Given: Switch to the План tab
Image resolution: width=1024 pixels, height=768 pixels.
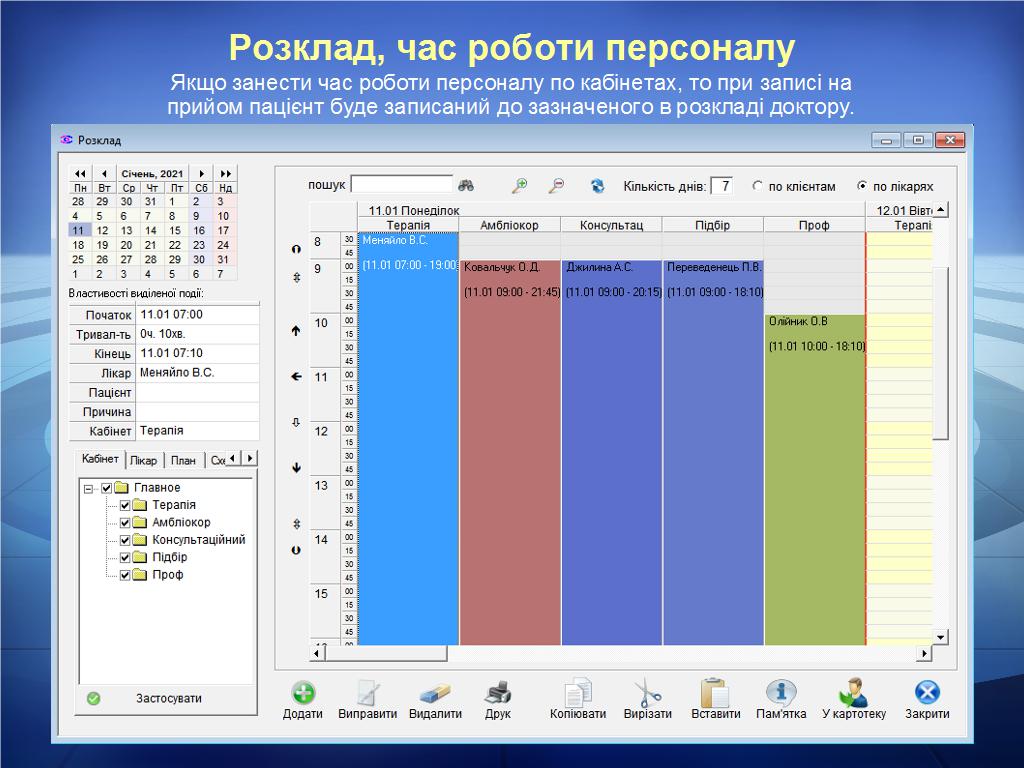Looking at the screenshot, I should tap(183, 460).
